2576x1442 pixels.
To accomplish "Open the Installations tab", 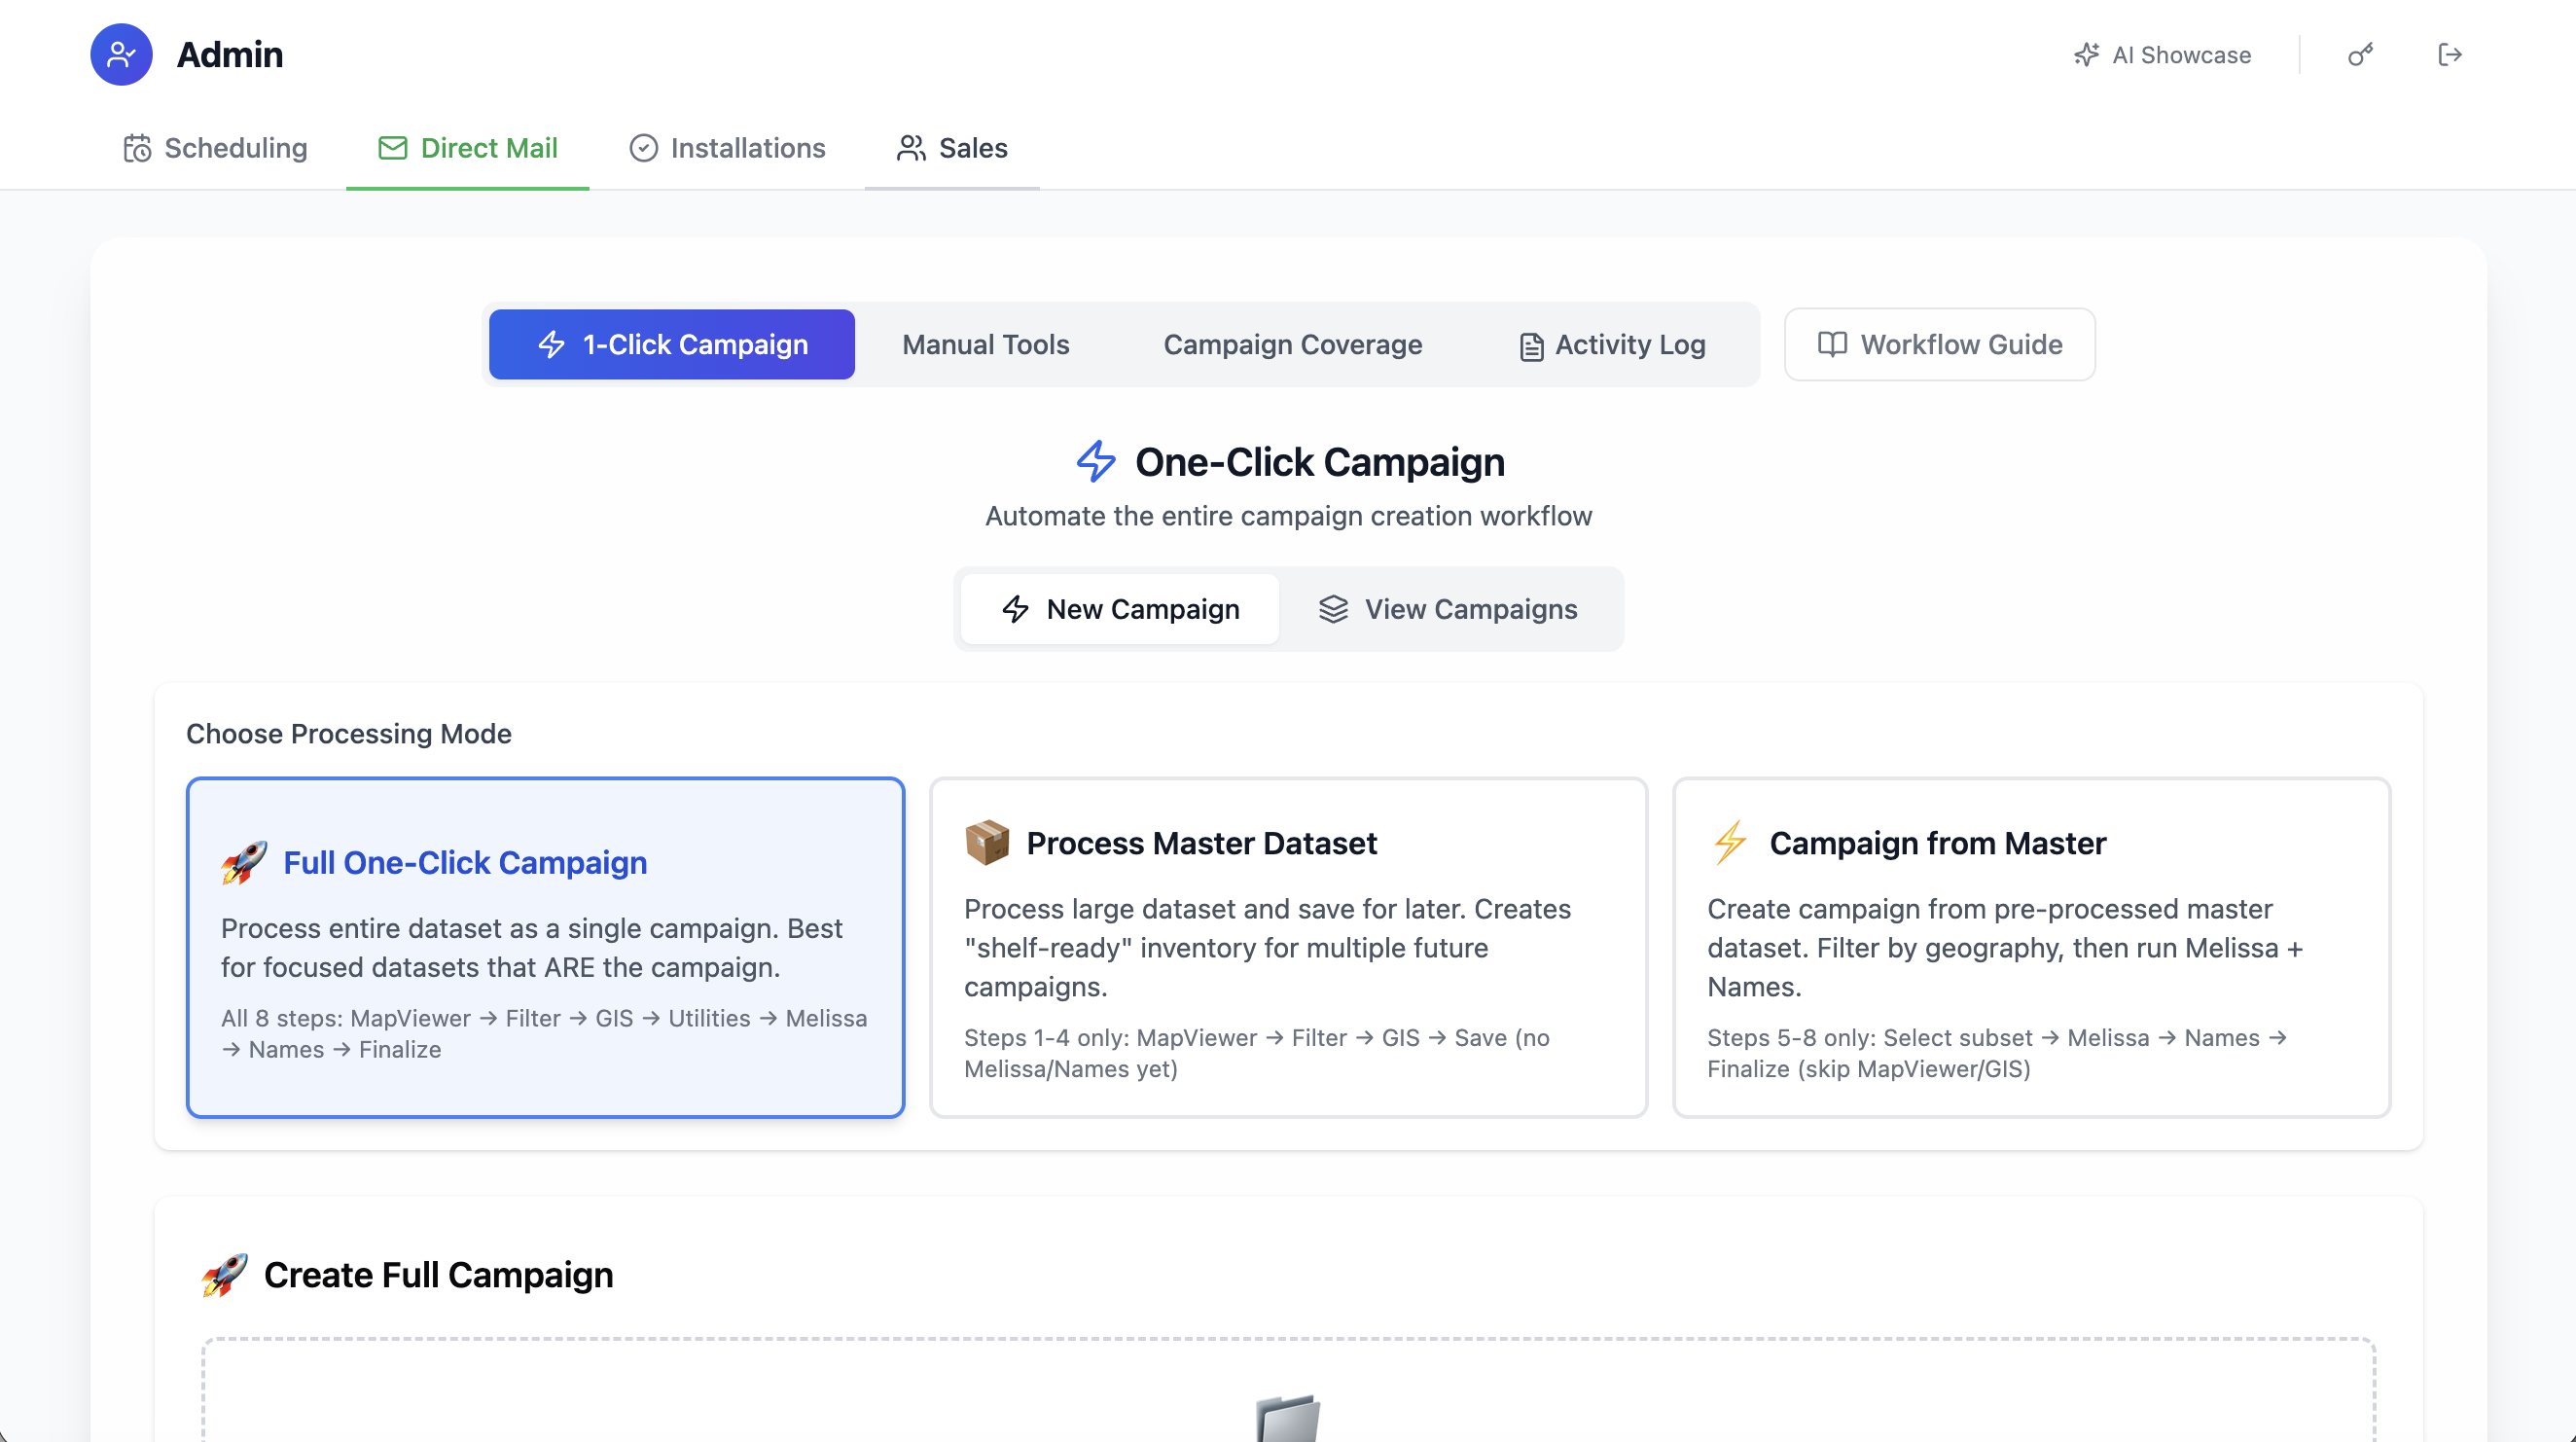I will [x=727, y=148].
